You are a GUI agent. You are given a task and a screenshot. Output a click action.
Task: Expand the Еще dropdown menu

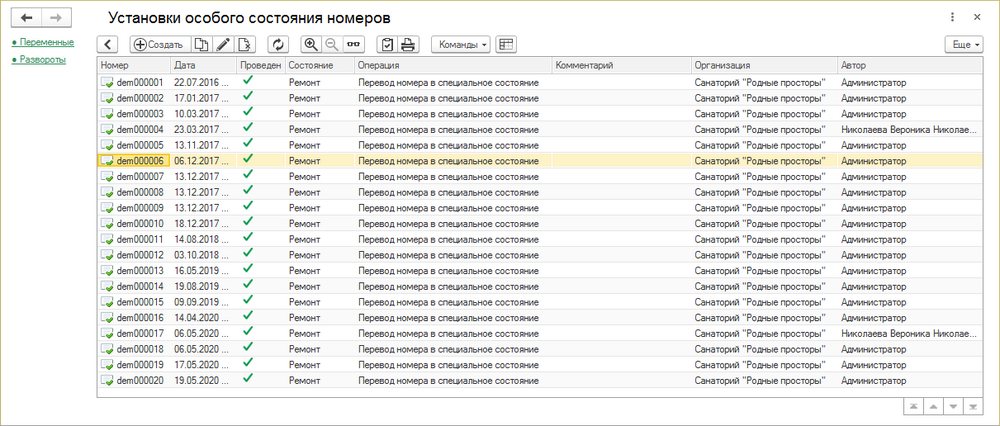[964, 45]
